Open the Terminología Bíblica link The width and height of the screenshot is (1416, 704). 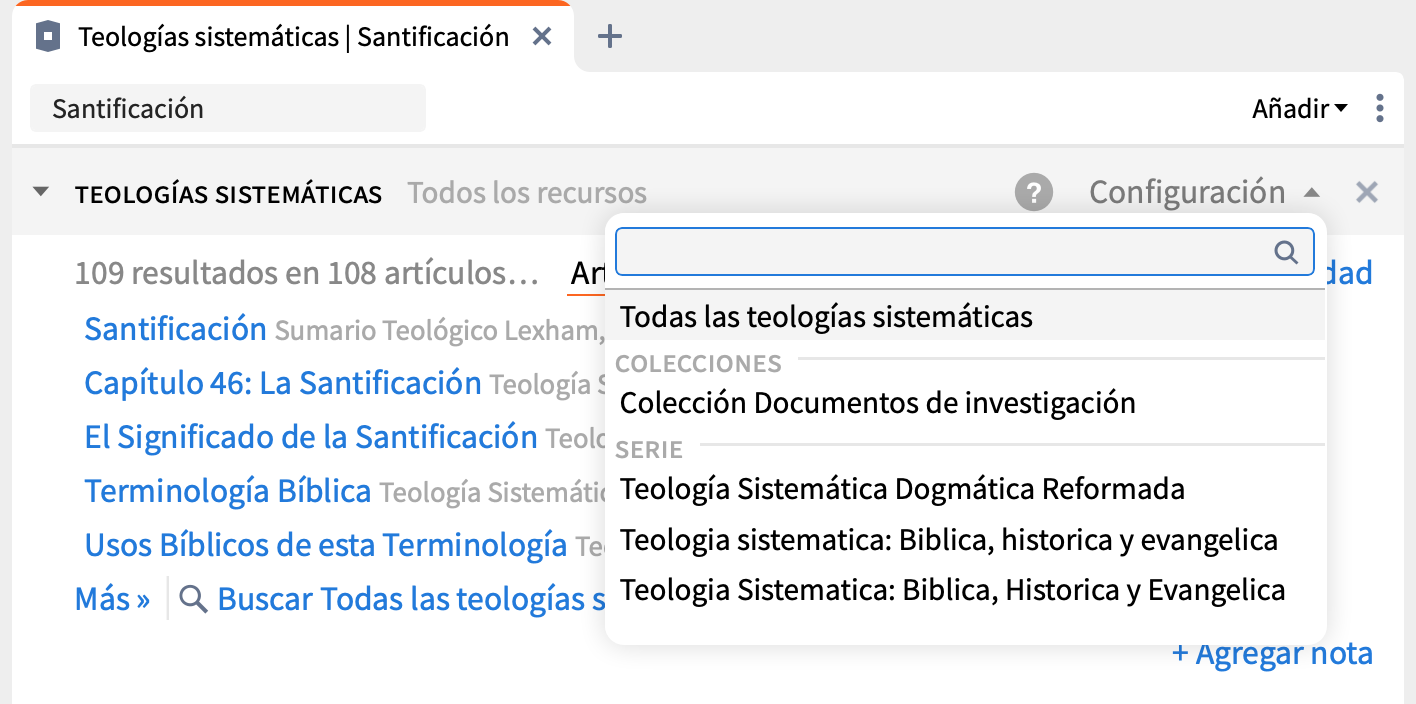228,491
